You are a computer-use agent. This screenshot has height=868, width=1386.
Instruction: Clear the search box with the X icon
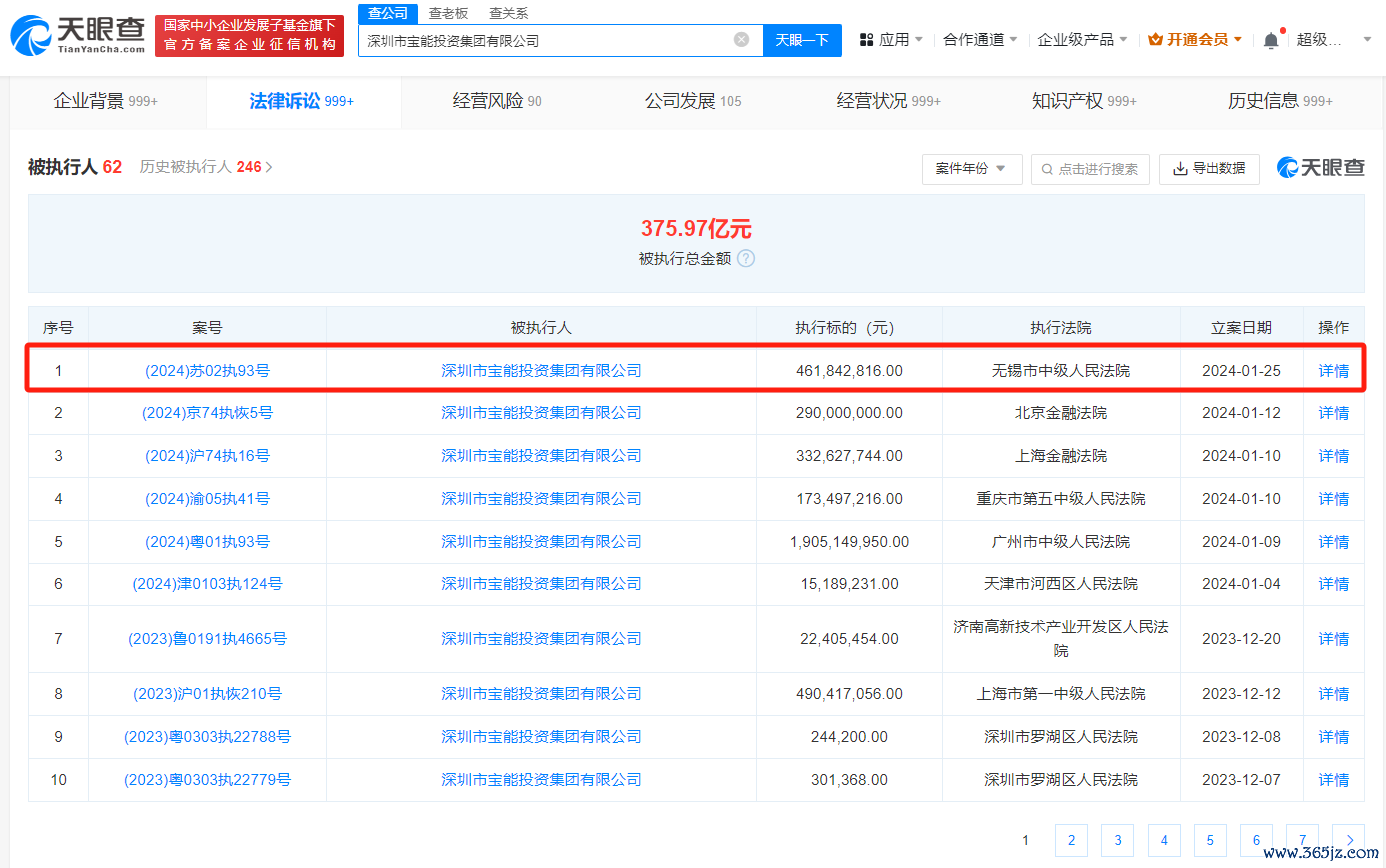point(741,40)
